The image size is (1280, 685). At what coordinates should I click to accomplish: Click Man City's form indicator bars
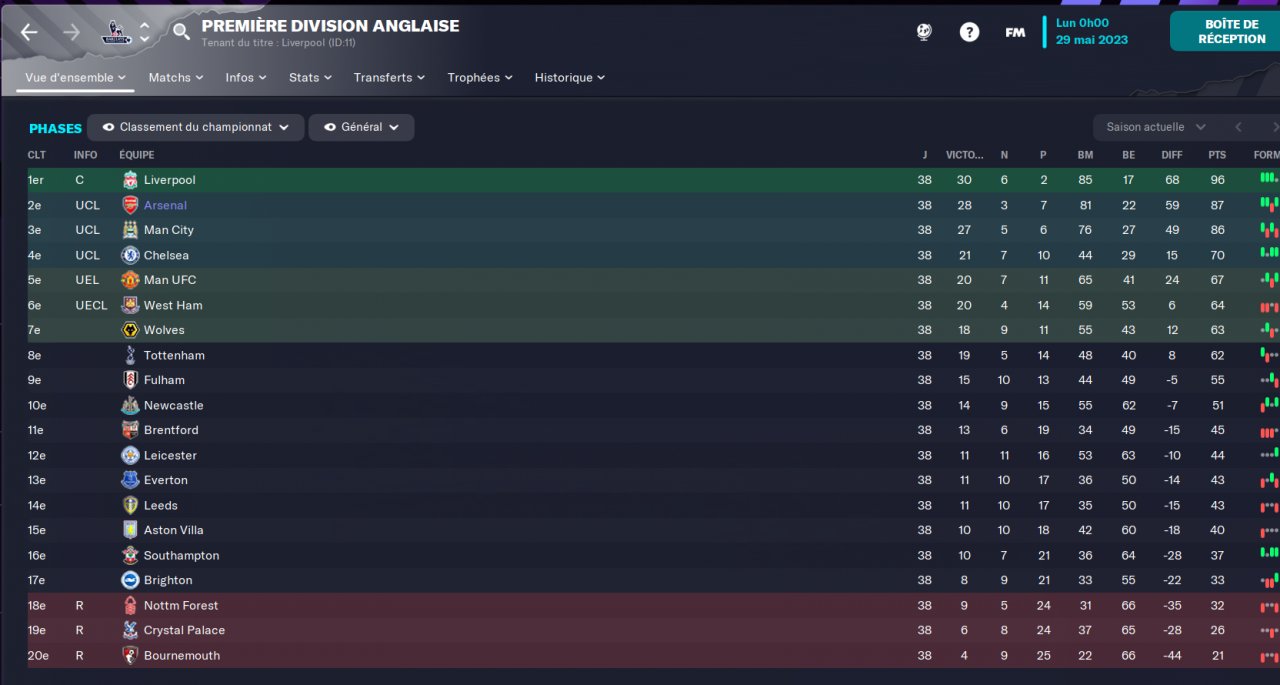click(x=1269, y=230)
